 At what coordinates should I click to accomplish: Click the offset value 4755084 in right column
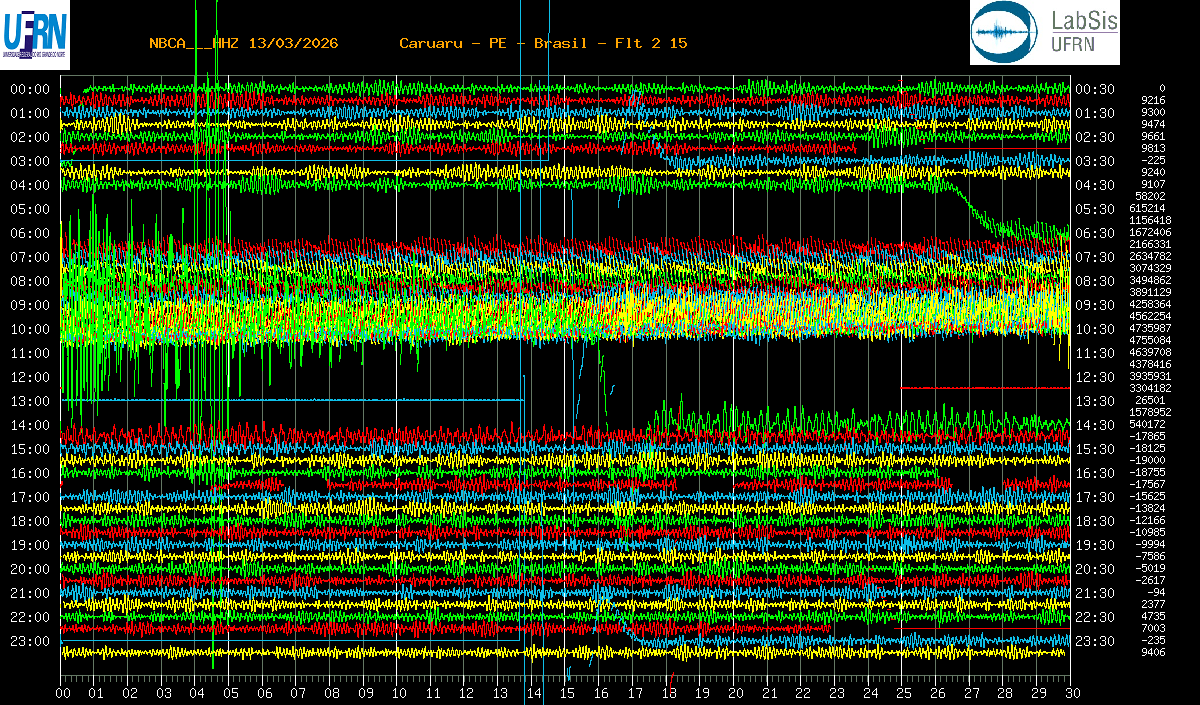(x=1149, y=340)
